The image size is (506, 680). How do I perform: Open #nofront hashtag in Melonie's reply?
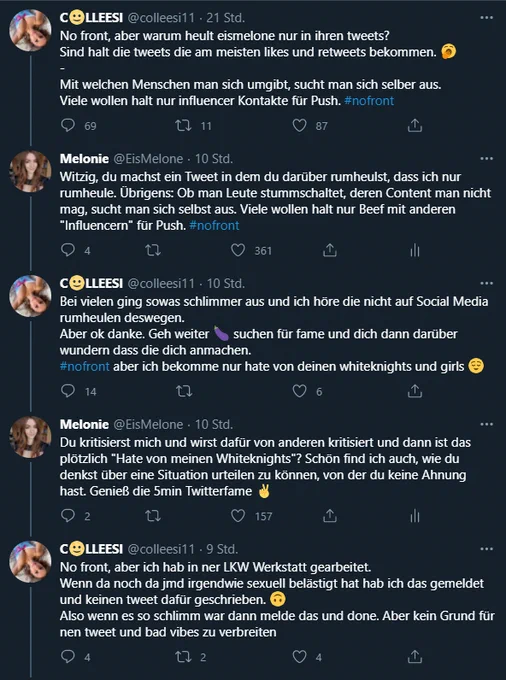click(x=214, y=226)
